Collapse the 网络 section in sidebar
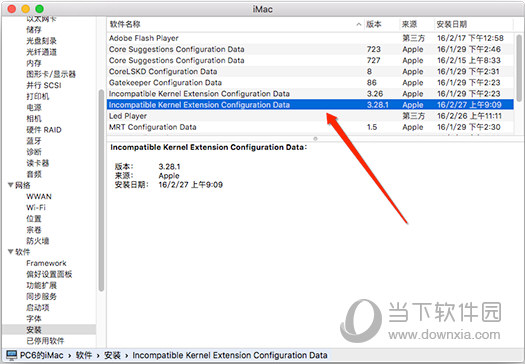 [x=10, y=185]
